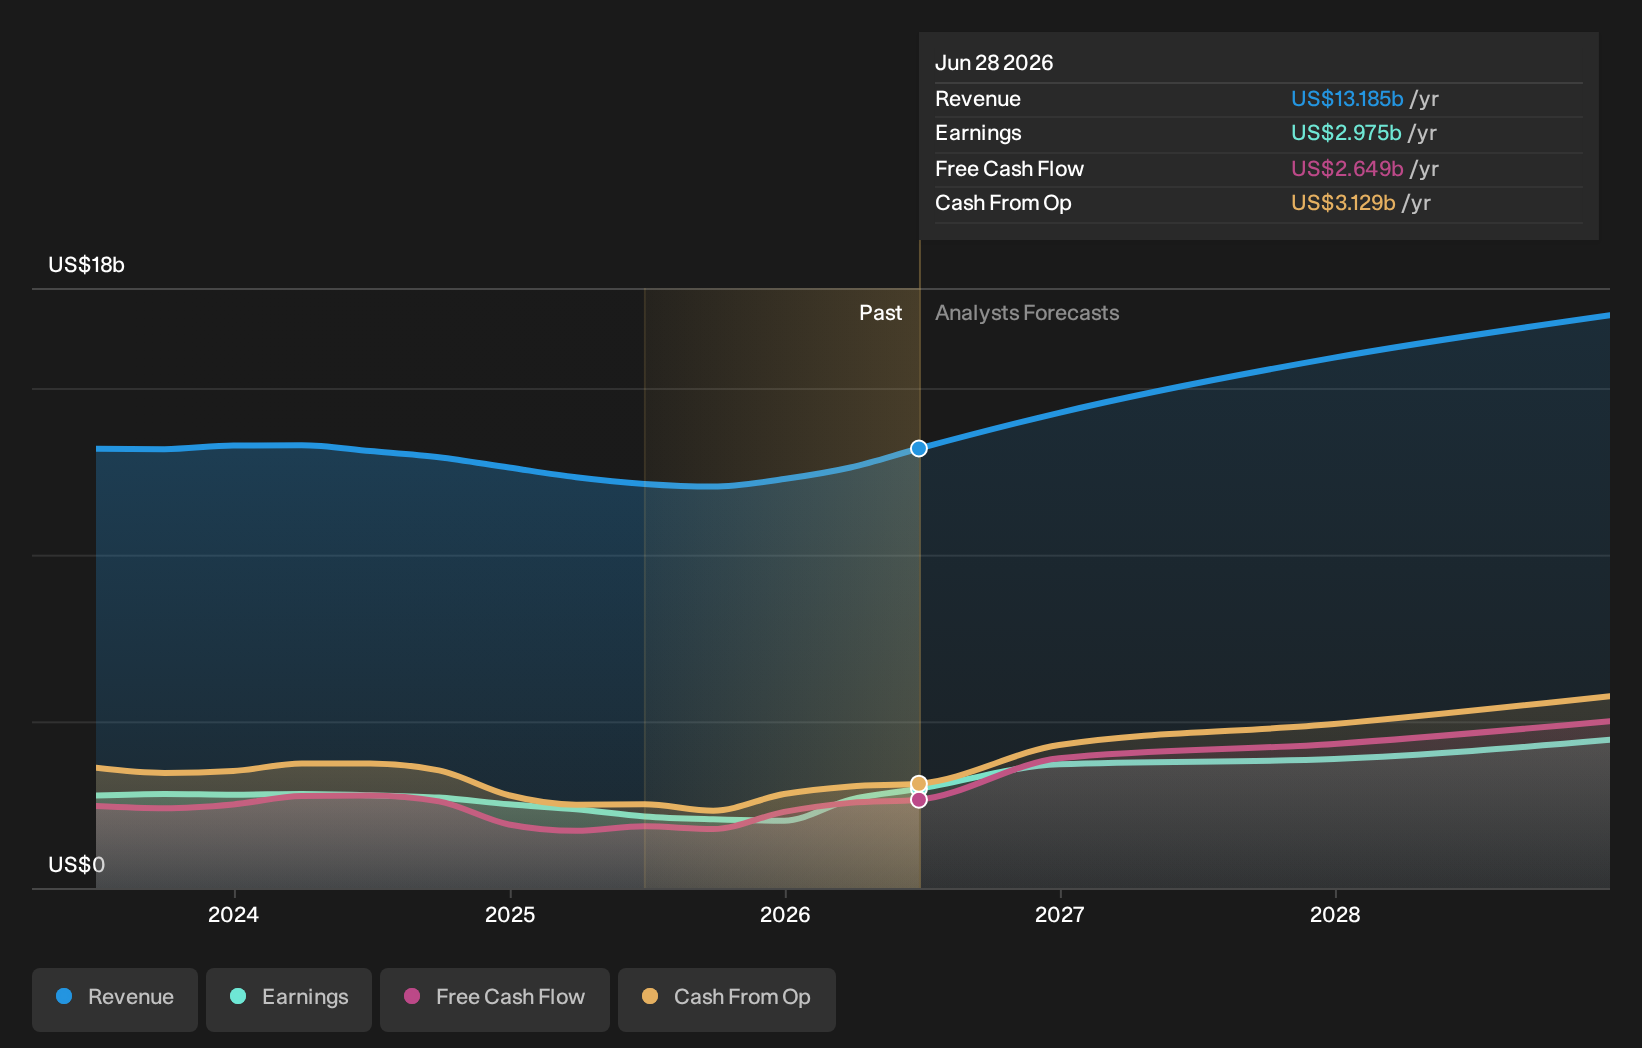Click the orange Cash From Op data point

pyautogui.click(x=919, y=784)
